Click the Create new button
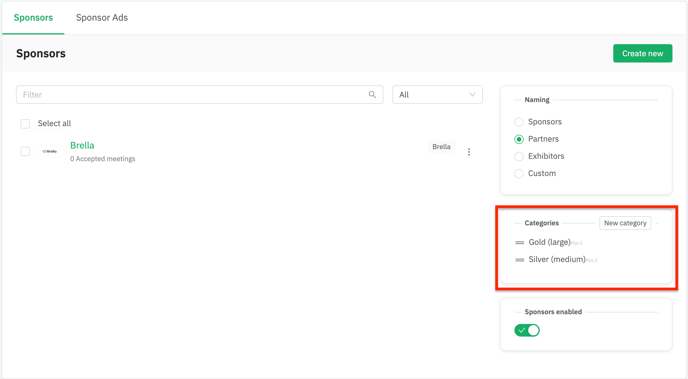Viewport: 688px width, 379px height. click(x=642, y=54)
